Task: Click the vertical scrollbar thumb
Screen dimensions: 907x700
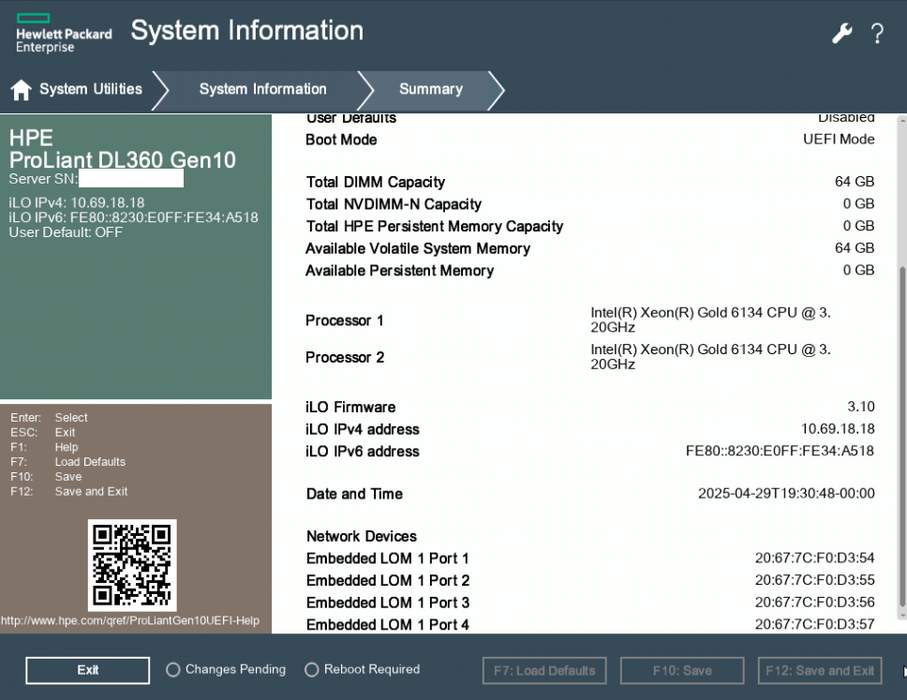Action: (902, 435)
